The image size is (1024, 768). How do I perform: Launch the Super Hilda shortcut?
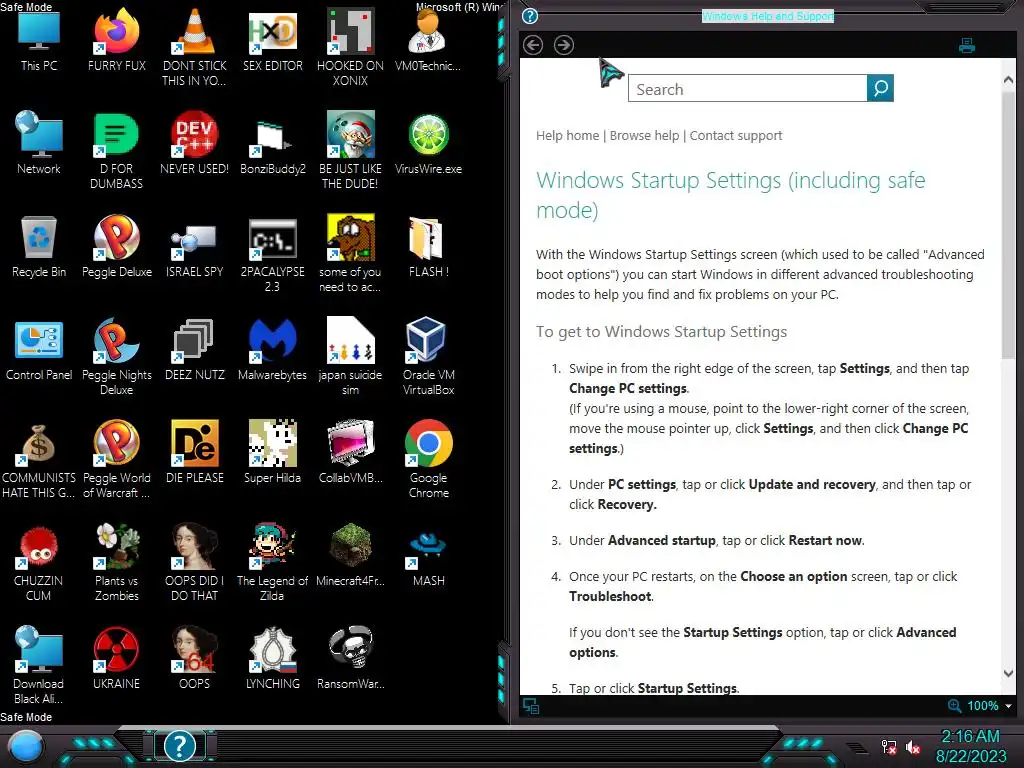[x=272, y=452]
